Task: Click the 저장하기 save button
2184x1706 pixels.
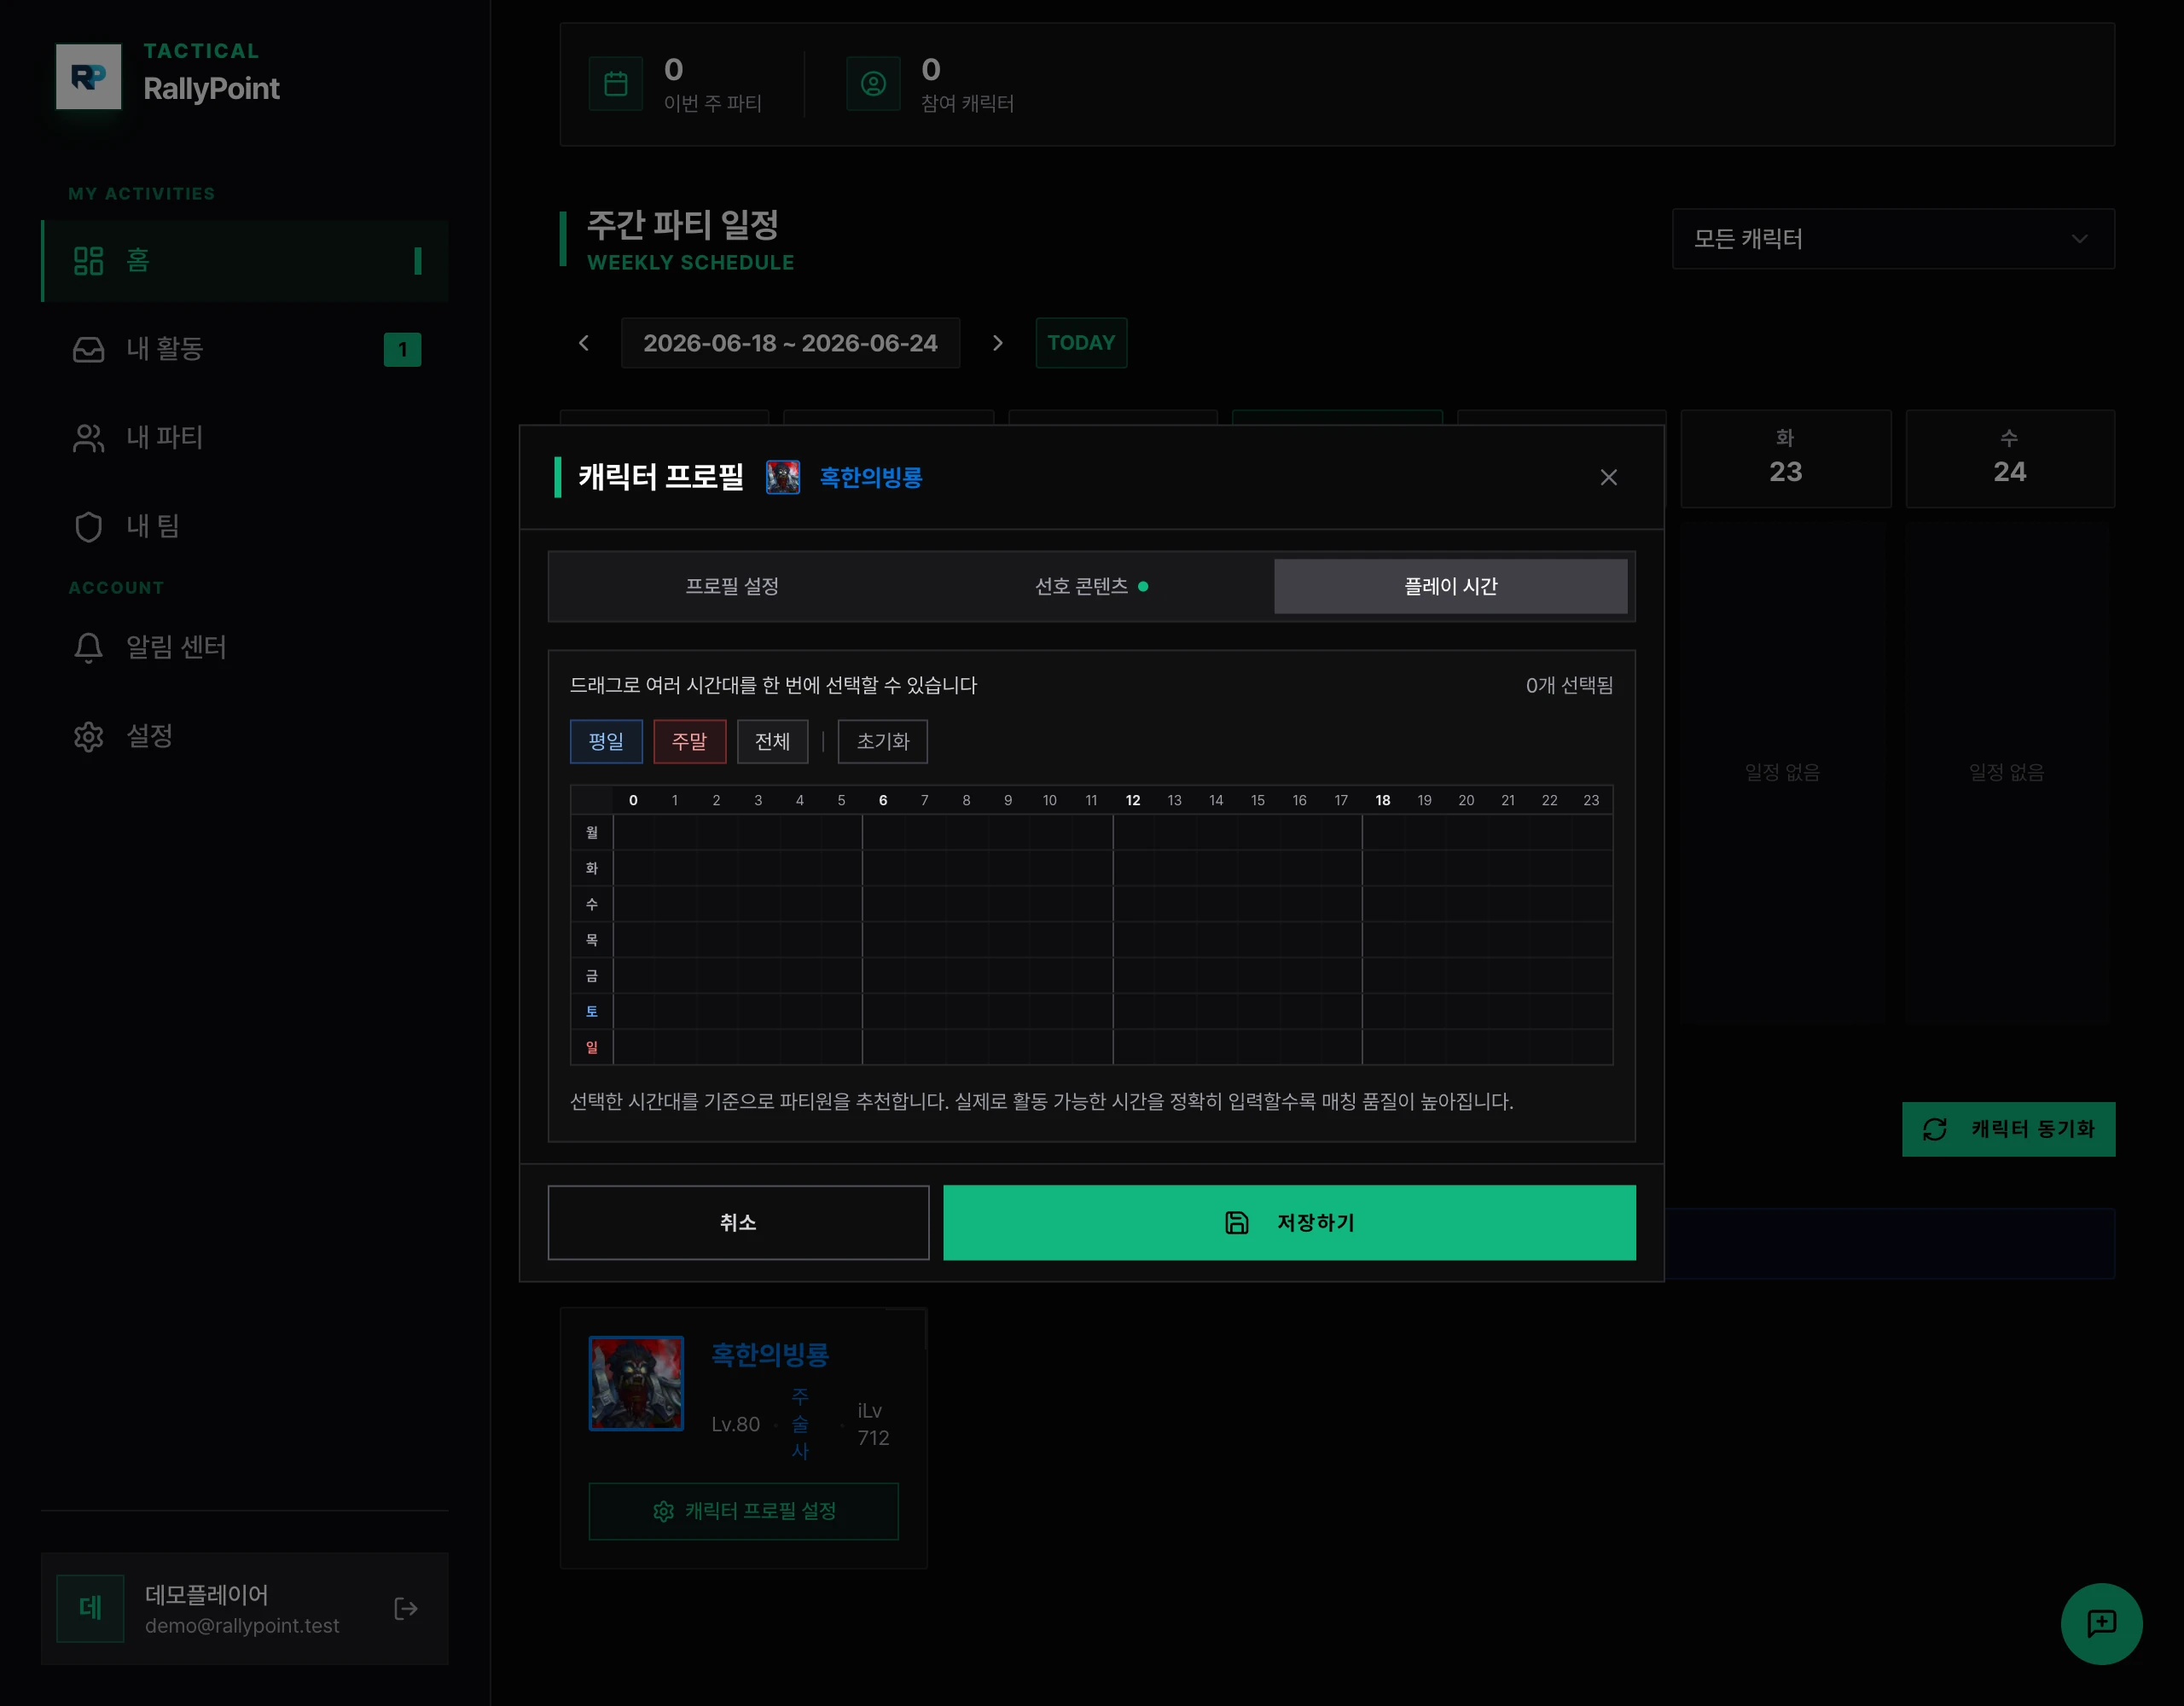Action: (1289, 1222)
